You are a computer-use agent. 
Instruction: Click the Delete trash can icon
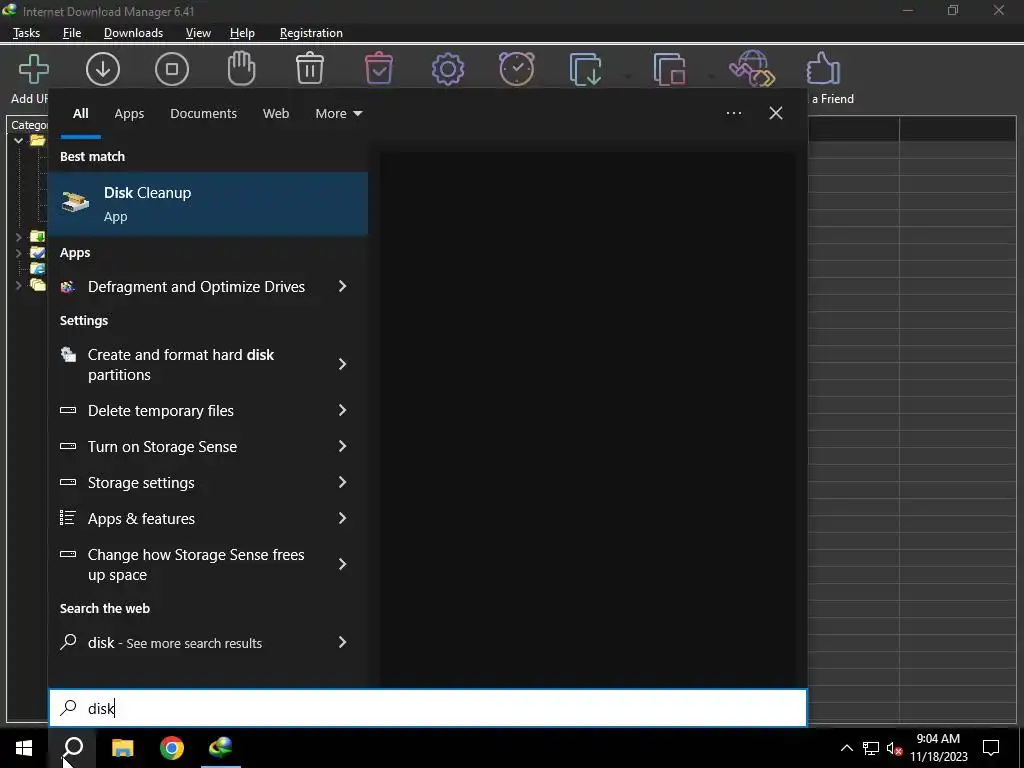(310, 69)
